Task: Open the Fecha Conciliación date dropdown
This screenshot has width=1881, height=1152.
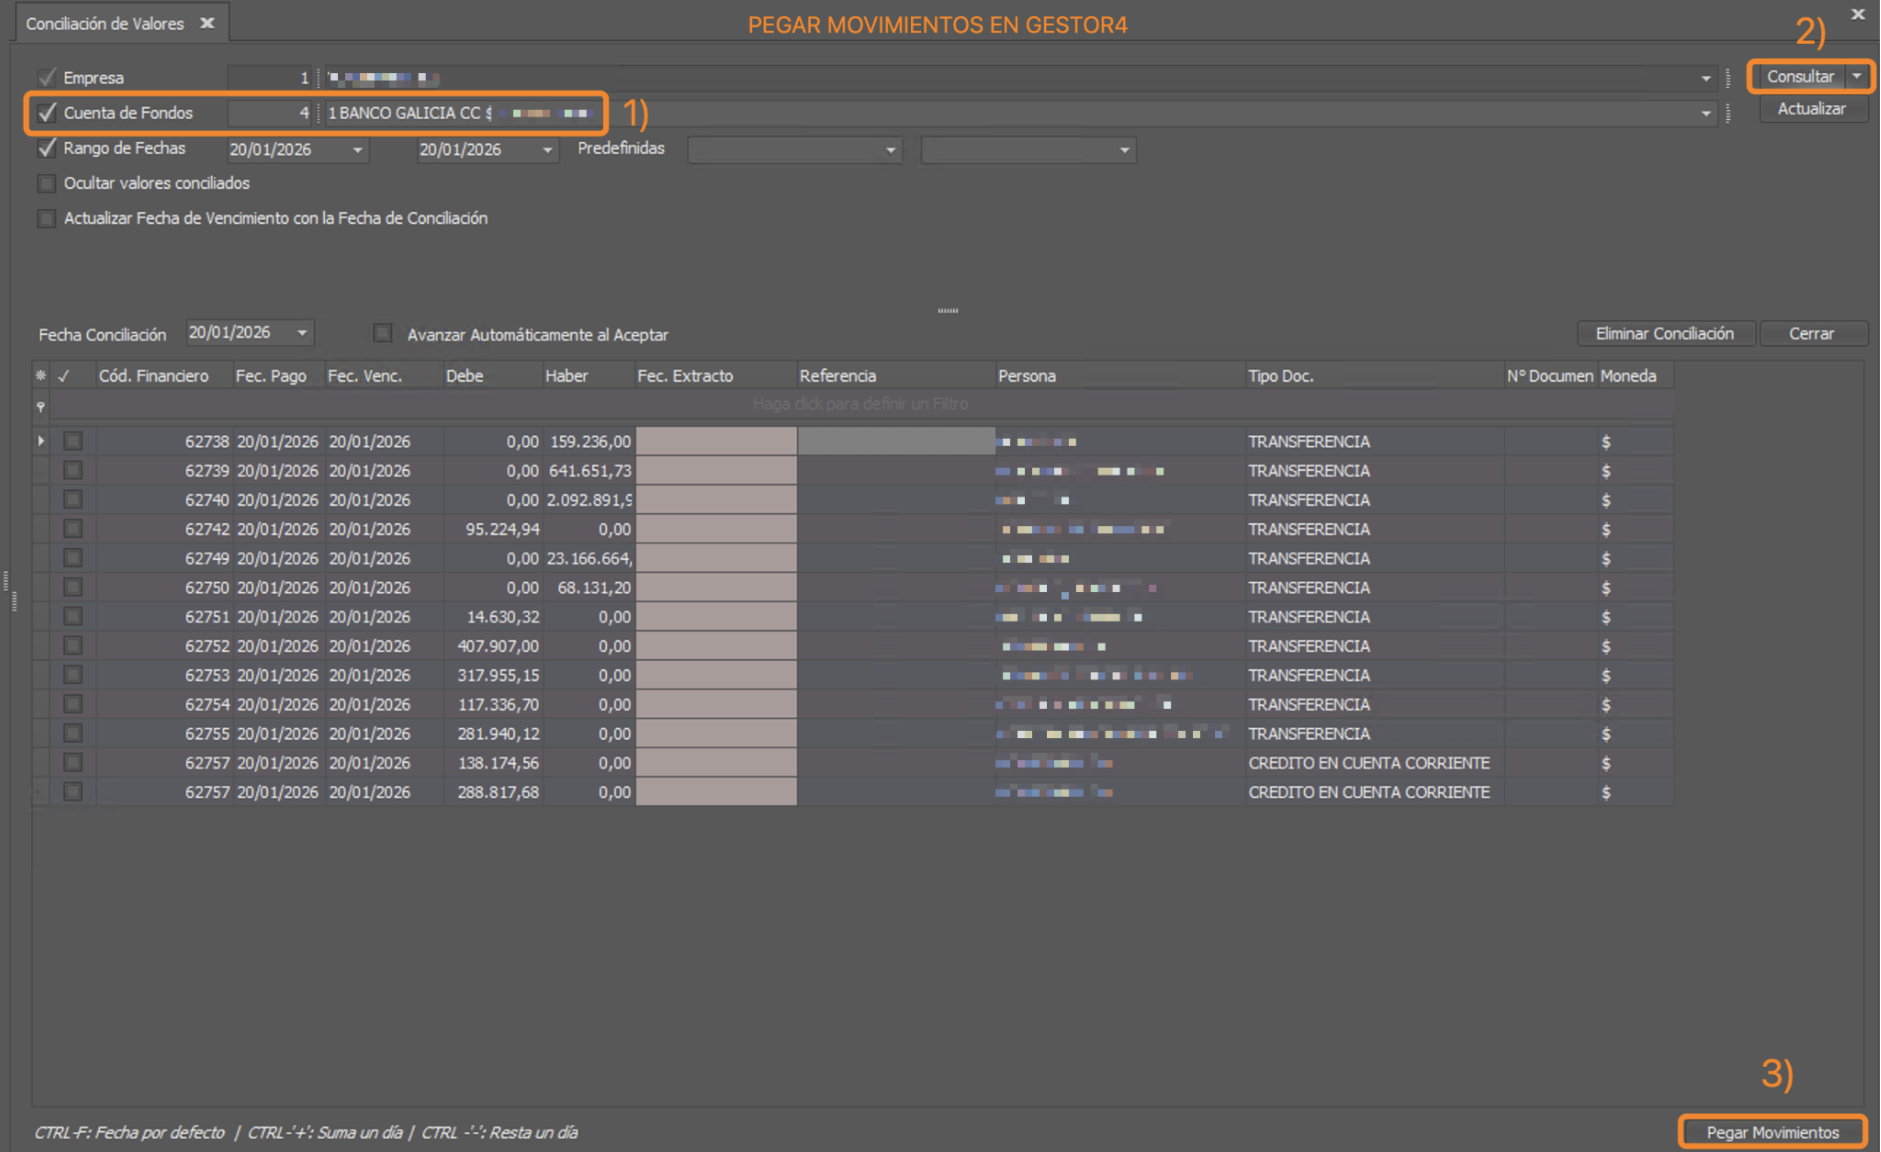Action: [302, 333]
